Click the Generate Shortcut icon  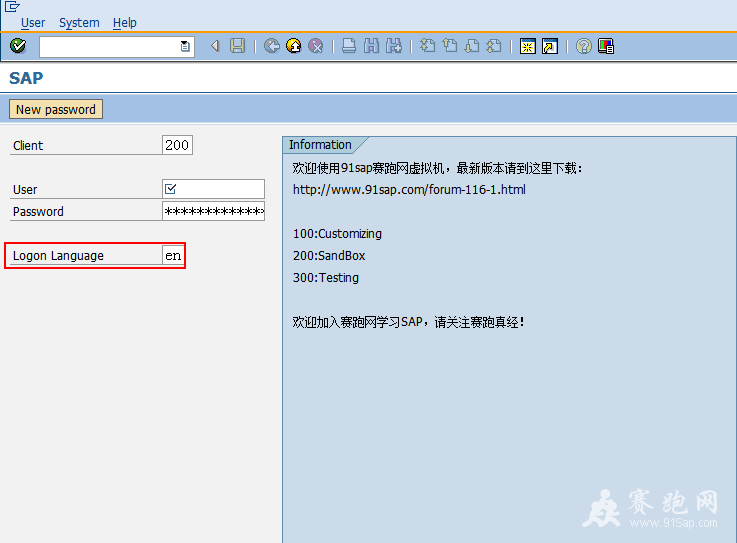[550, 46]
